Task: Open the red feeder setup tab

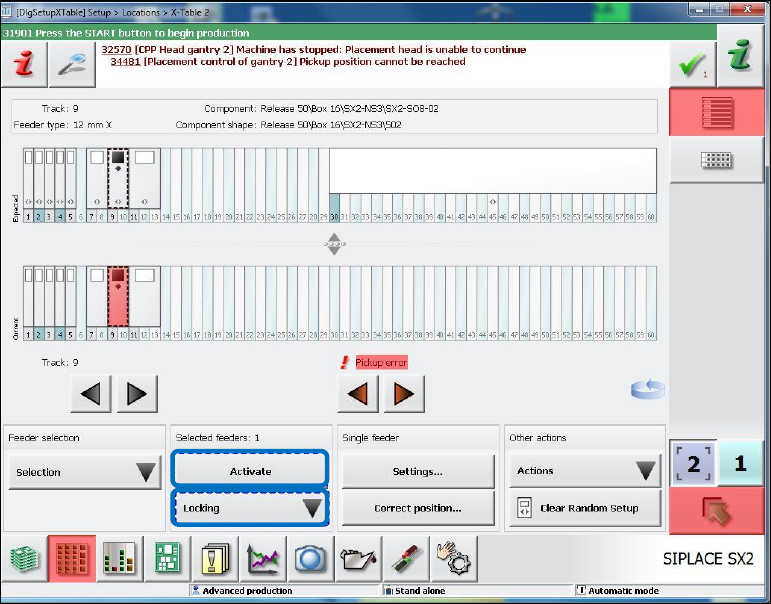Action: [71, 560]
